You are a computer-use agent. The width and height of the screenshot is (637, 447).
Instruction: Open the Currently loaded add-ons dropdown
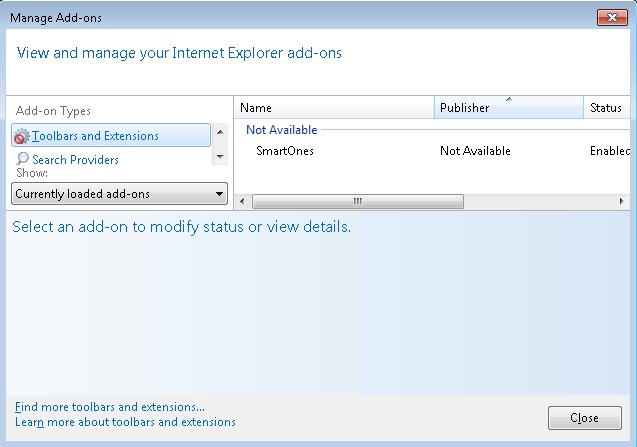119,194
